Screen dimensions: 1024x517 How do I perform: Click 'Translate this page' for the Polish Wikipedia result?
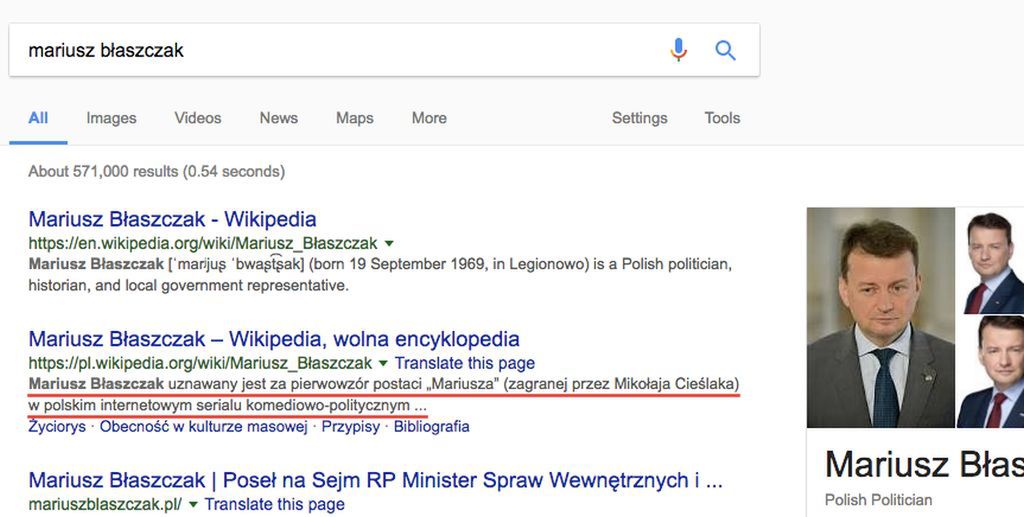coord(465,363)
